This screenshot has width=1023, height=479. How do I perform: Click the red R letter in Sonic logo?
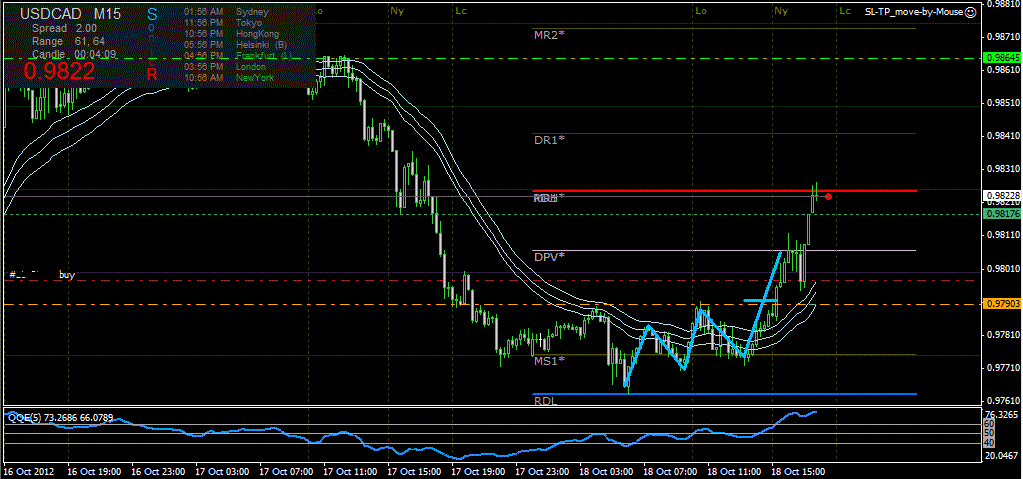(152, 73)
